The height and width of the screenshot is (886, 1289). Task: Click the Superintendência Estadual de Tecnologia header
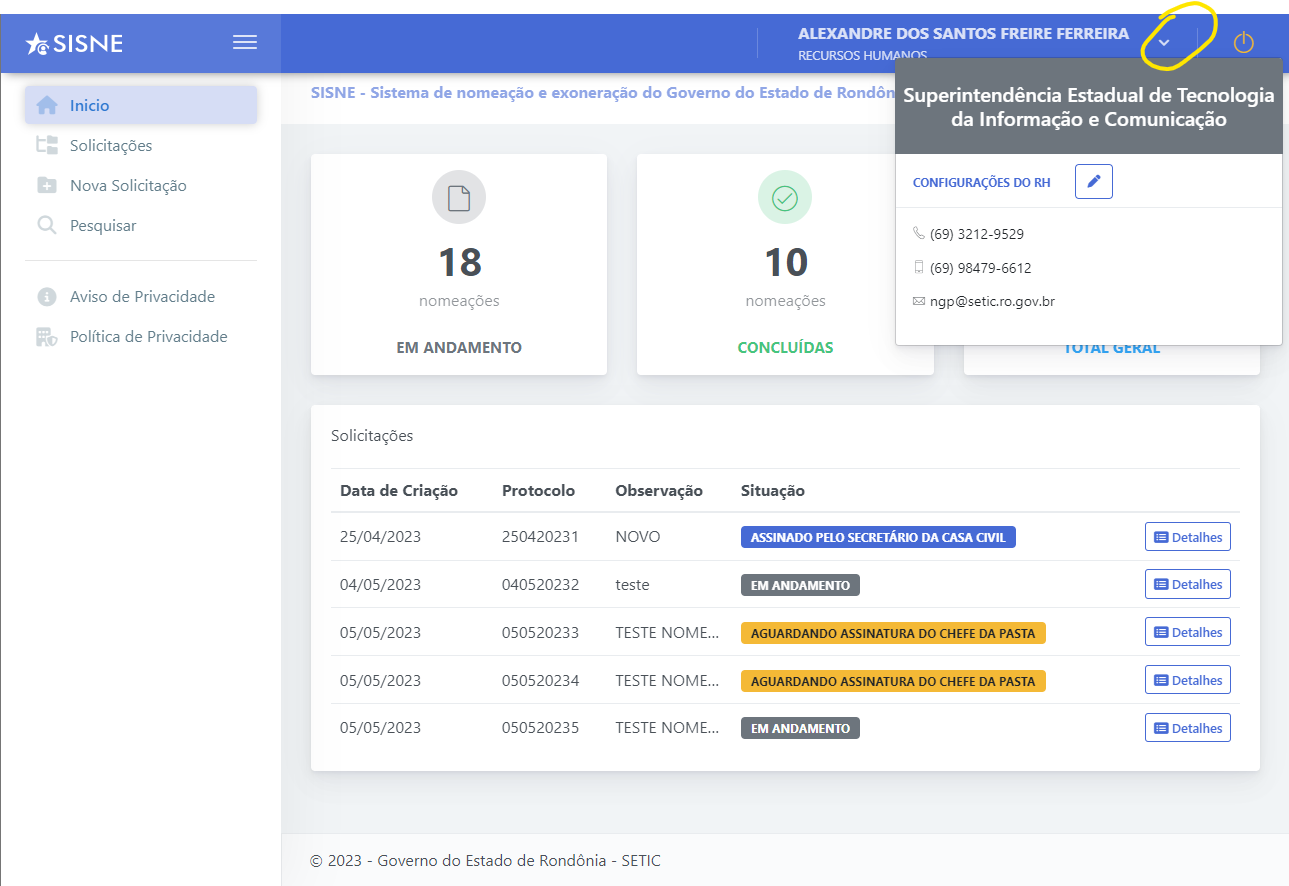tap(1089, 107)
